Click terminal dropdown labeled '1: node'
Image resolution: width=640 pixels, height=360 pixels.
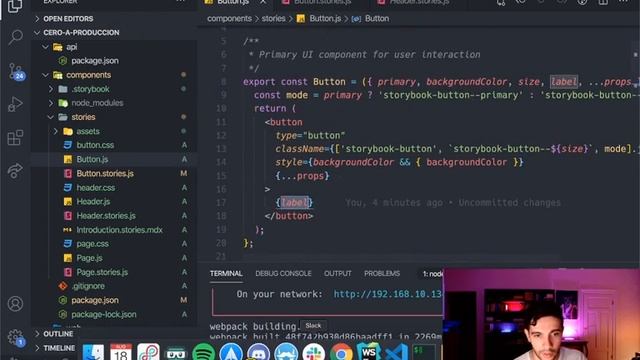pos(433,274)
